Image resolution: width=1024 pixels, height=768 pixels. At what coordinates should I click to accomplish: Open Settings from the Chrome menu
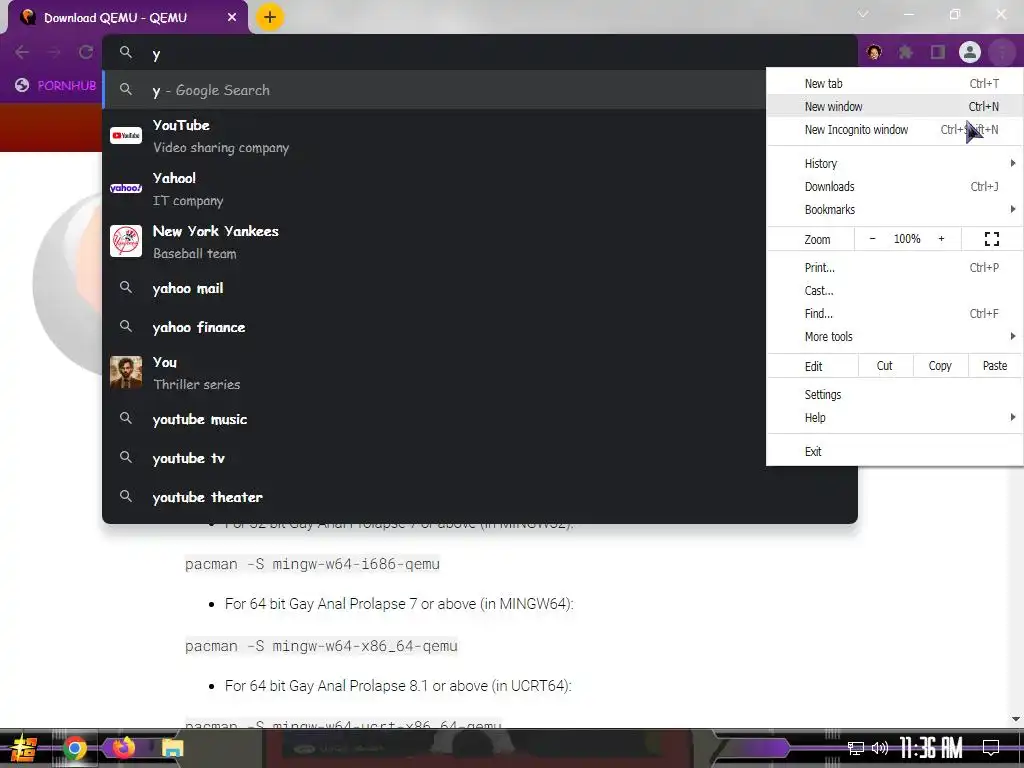pyautogui.click(x=895, y=394)
